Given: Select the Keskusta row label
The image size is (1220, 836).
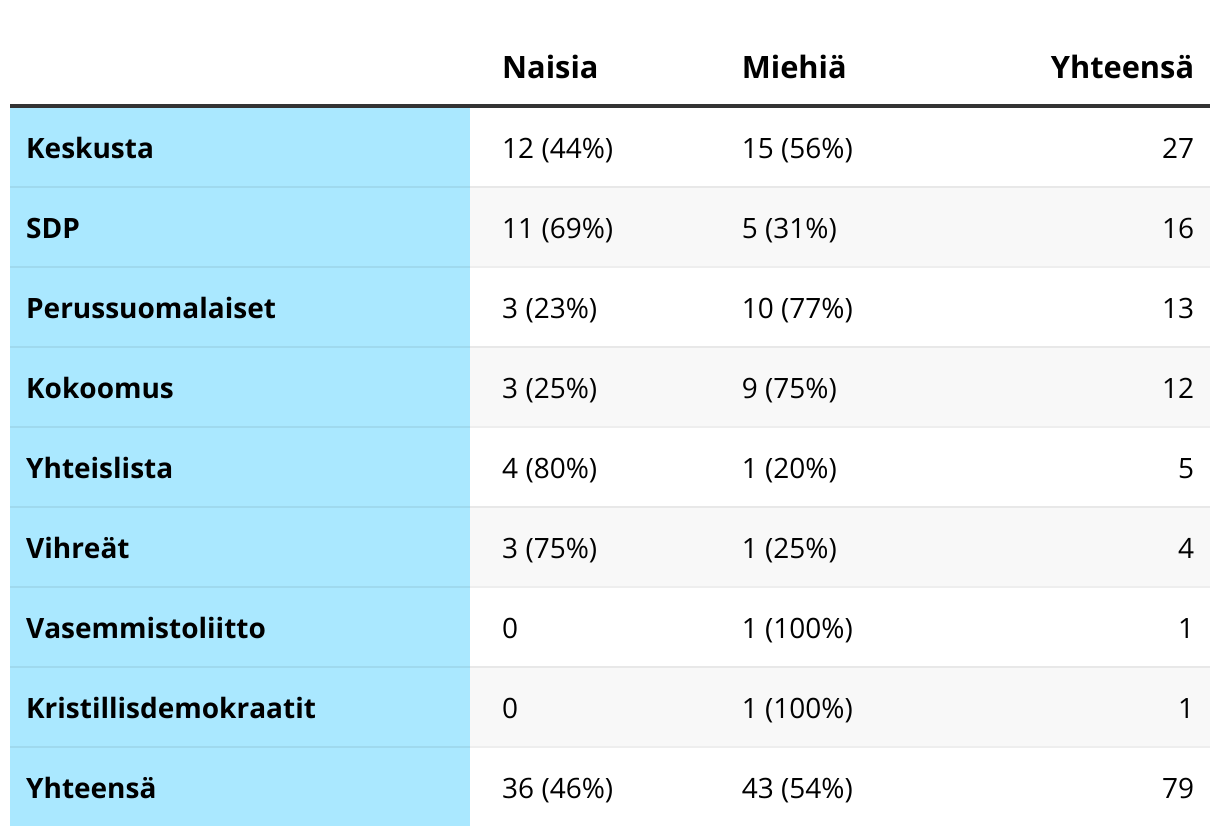Looking at the screenshot, I should click(x=90, y=148).
